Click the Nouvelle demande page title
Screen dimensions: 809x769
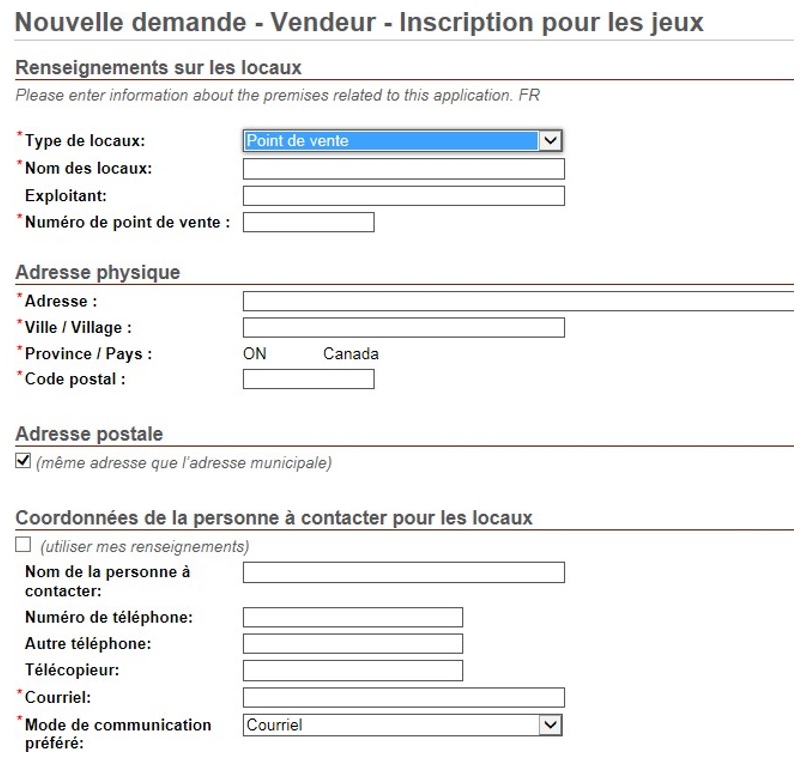pos(359,22)
